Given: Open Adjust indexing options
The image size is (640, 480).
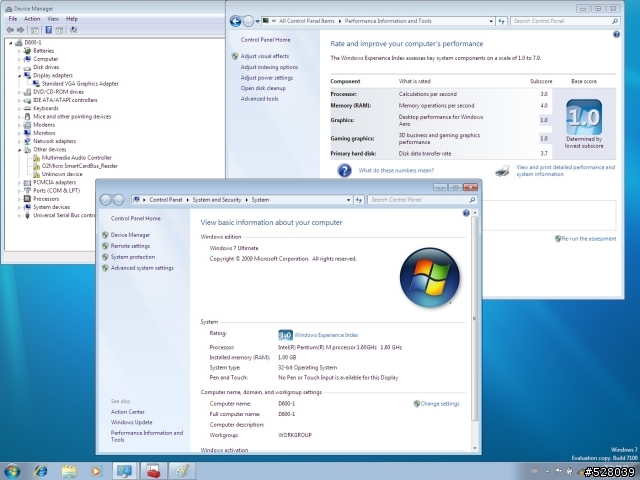Looking at the screenshot, I should pyautogui.click(x=269, y=67).
